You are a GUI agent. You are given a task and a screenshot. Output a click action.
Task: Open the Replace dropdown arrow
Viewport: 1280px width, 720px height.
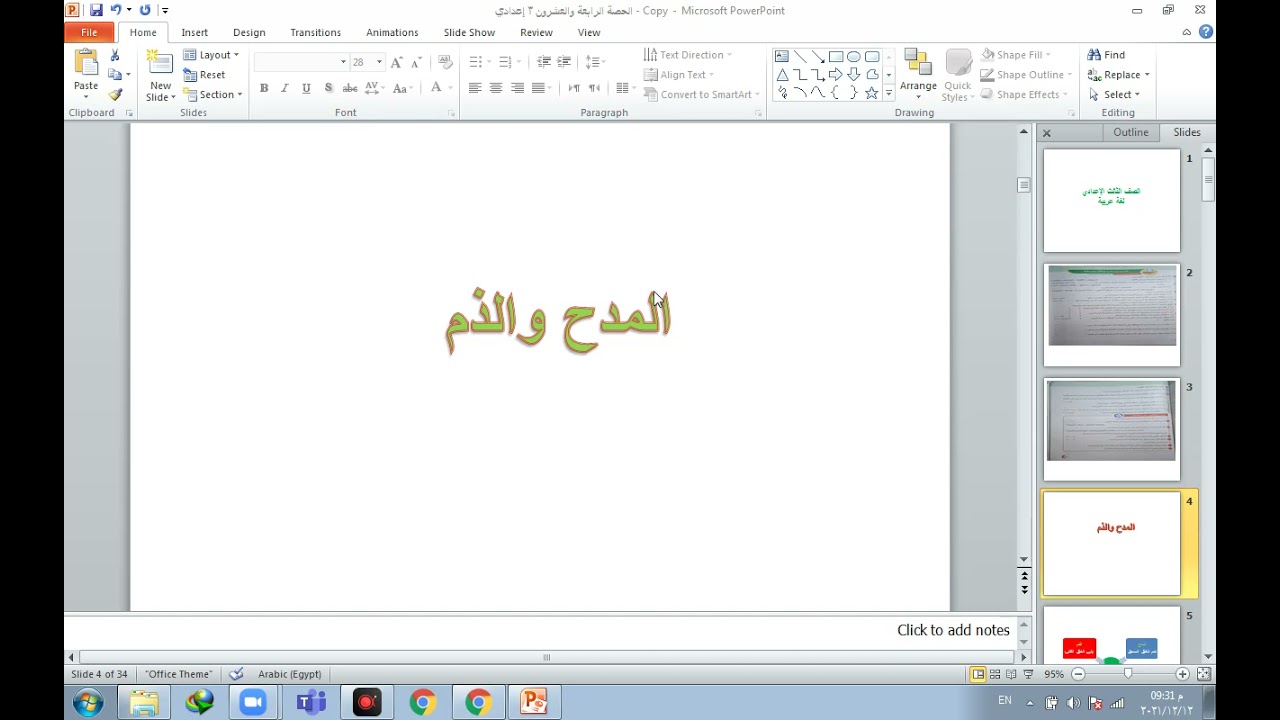pyautogui.click(x=1147, y=75)
